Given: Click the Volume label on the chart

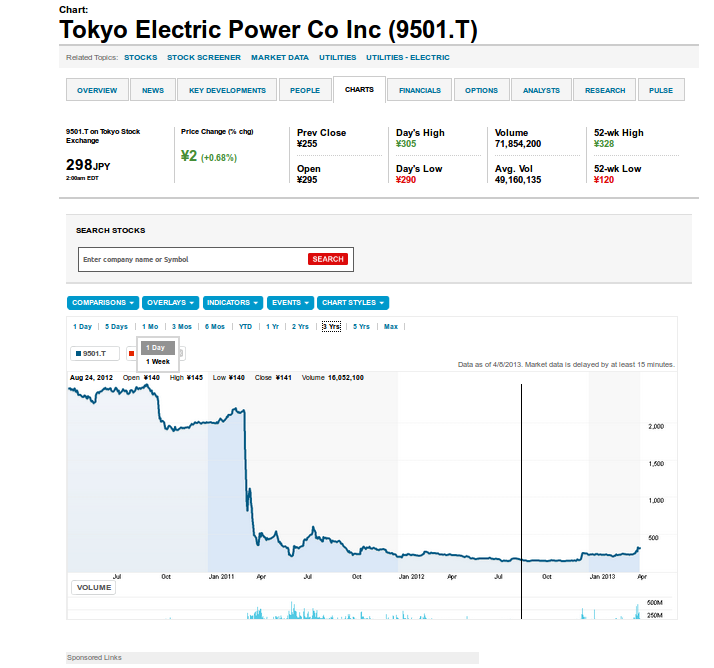Looking at the screenshot, I should (x=94, y=587).
